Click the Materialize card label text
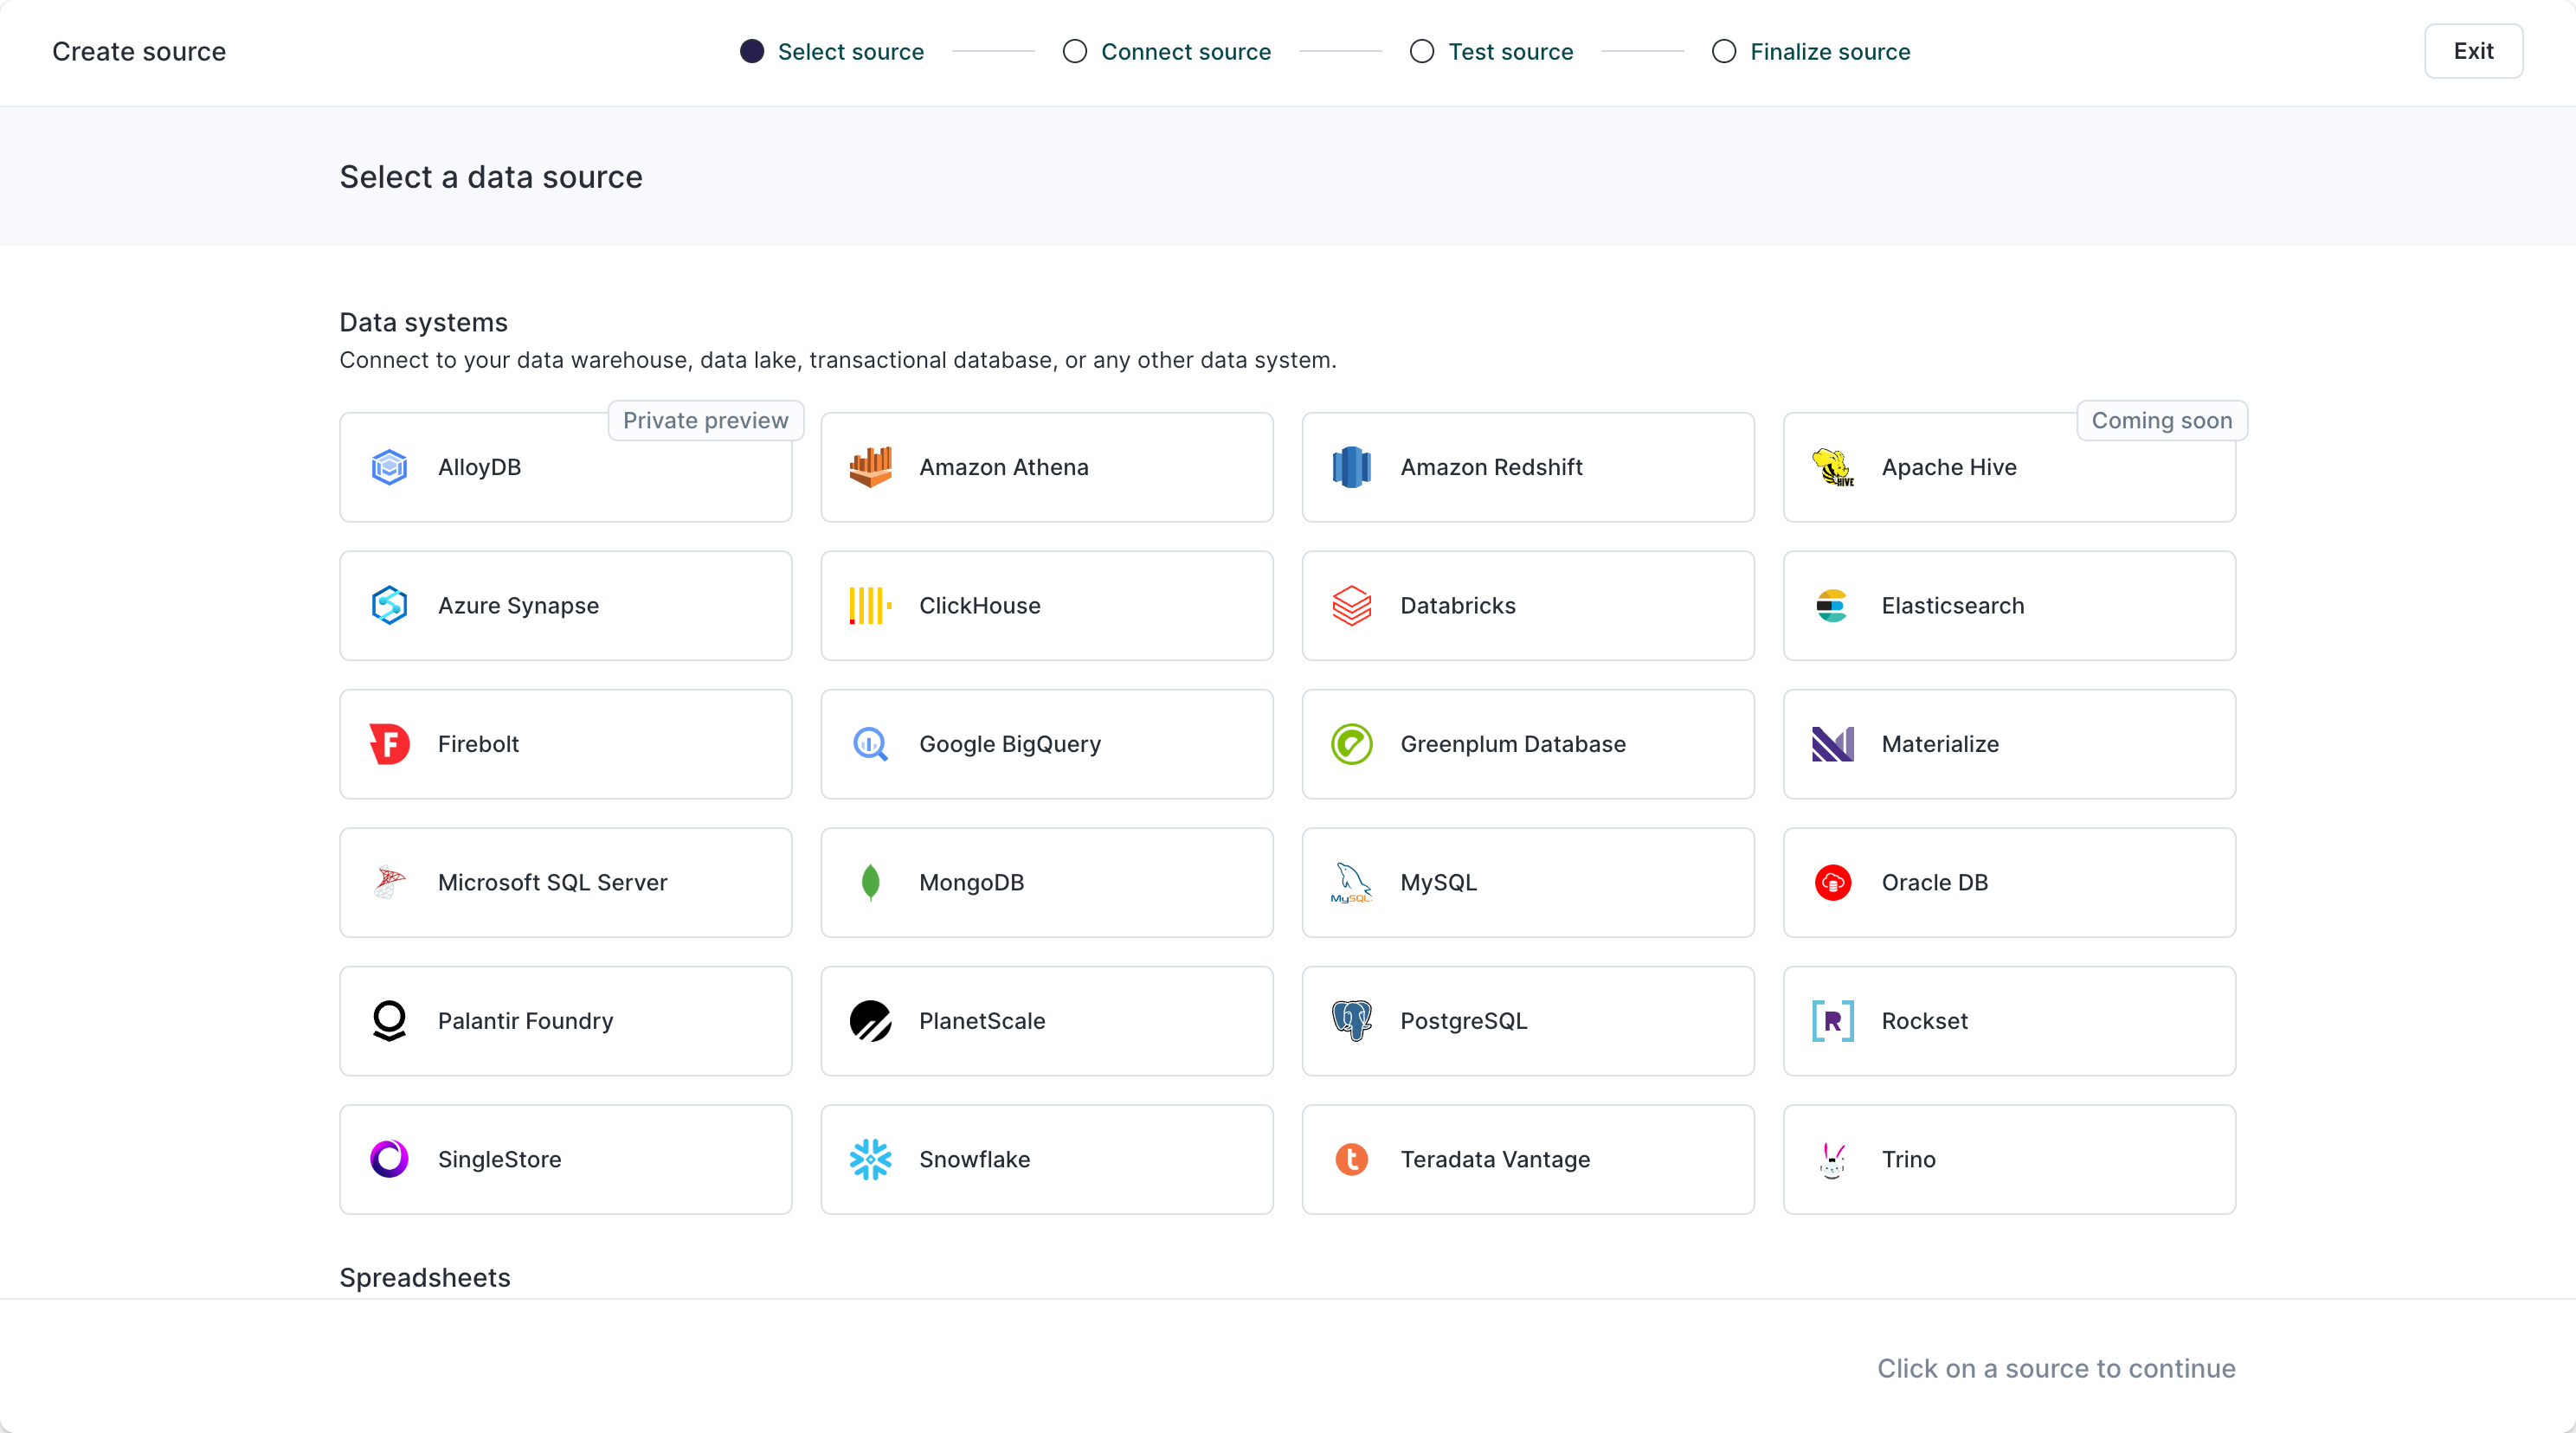This screenshot has height=1433, width=2576. click(x=1940, y=744)
